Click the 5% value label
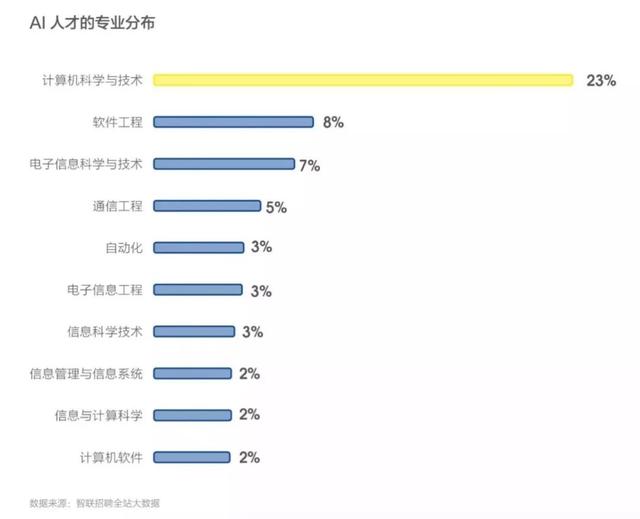This screenshot has width=640, height=519. point(276,207)
